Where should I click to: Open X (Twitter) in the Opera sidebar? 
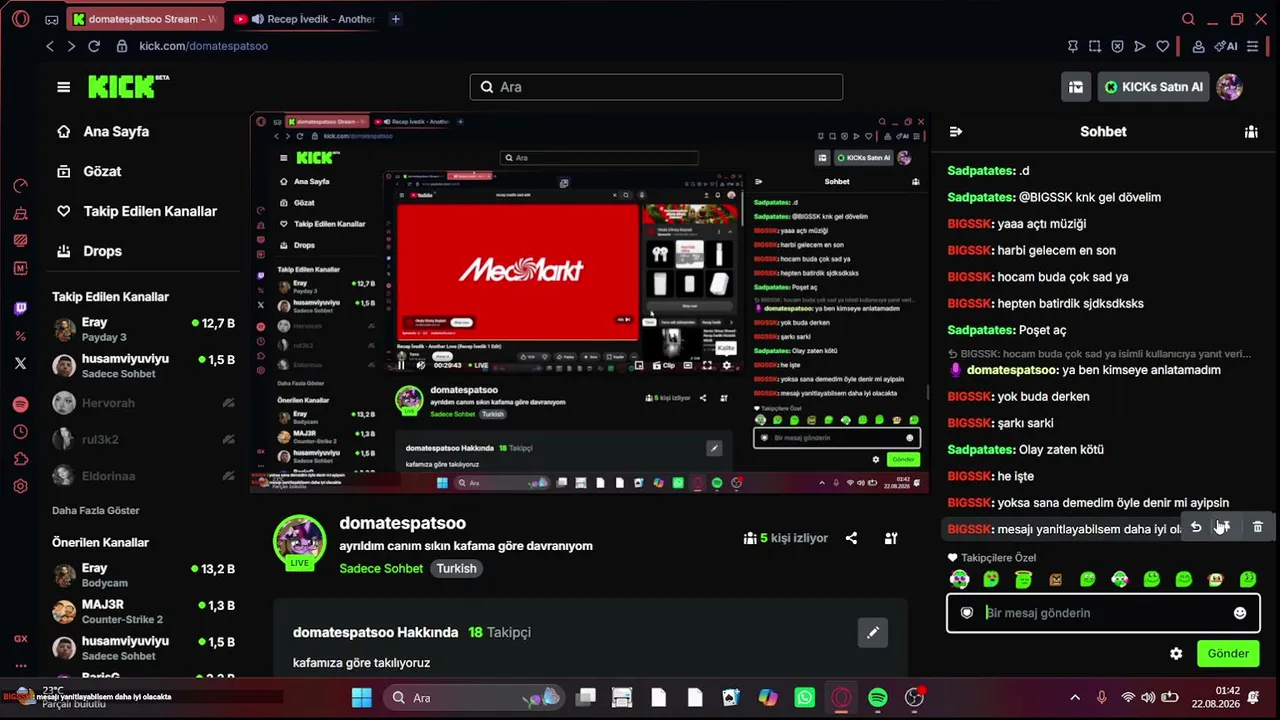pyautogui.click(x=20, y=364)
